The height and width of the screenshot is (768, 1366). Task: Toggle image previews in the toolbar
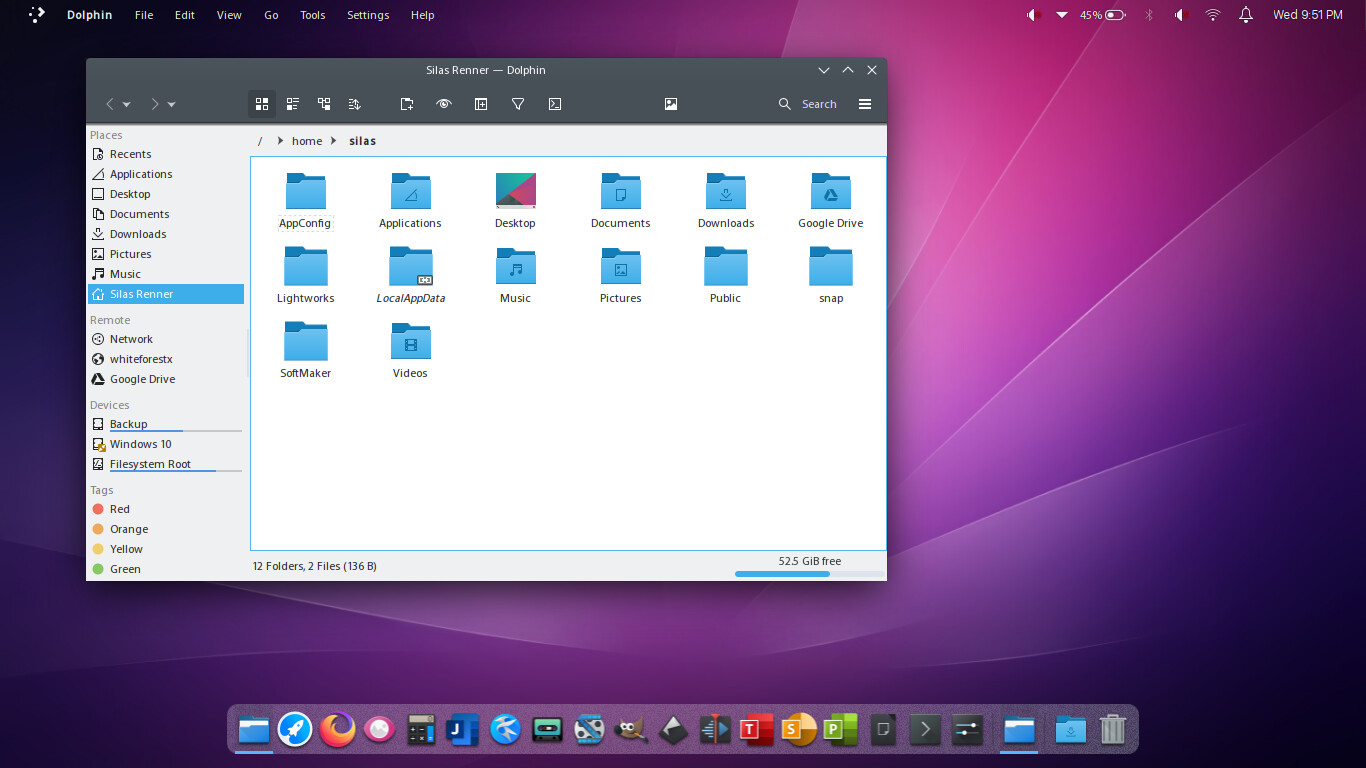(671, 104)
